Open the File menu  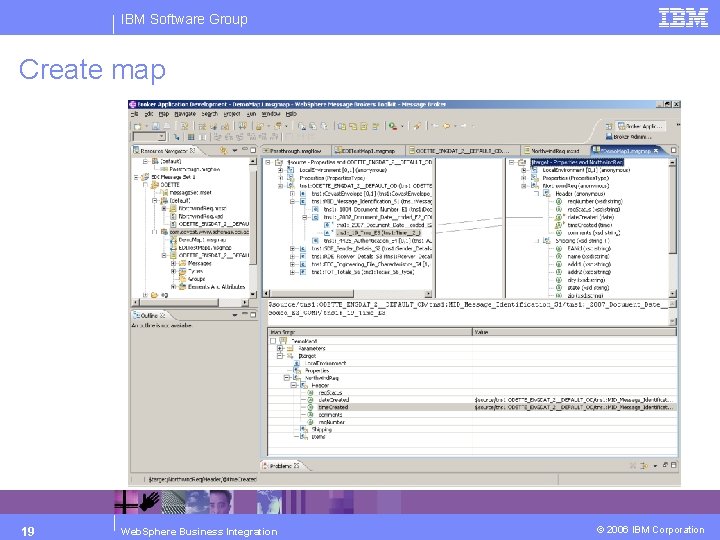(x=135, y=114)
